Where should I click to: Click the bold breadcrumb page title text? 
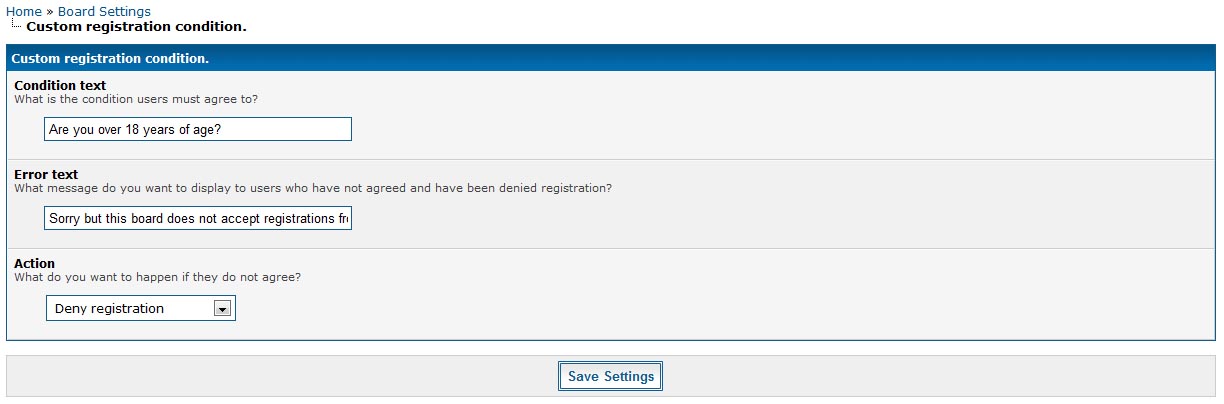pyautogui.click(x=136, y=27)
